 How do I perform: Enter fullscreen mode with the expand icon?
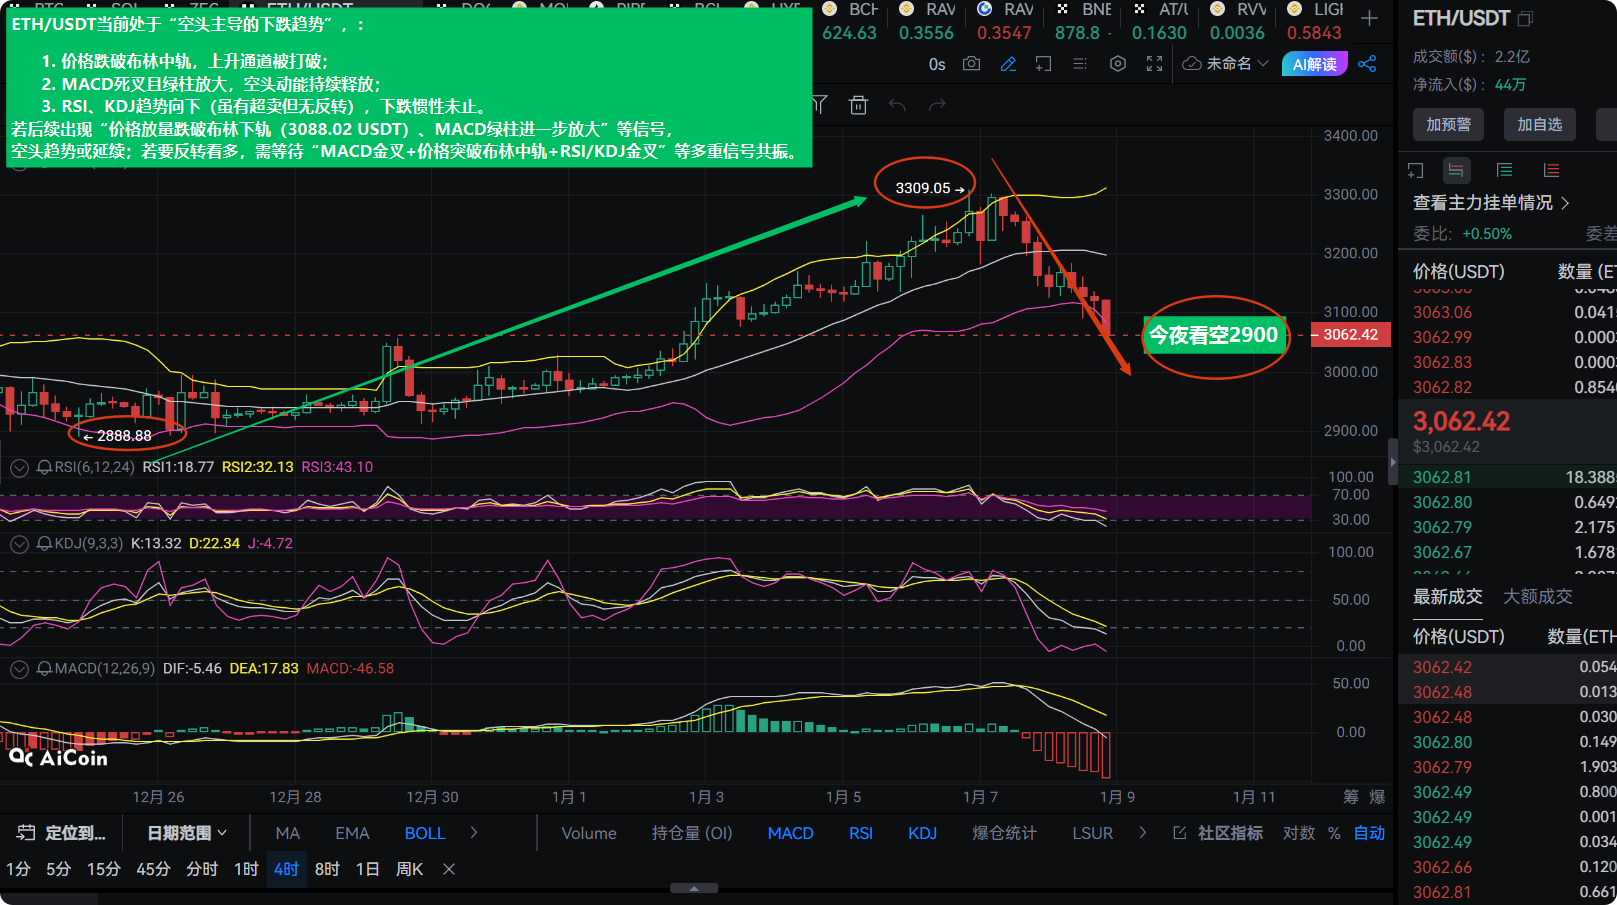coord(1153,64)
